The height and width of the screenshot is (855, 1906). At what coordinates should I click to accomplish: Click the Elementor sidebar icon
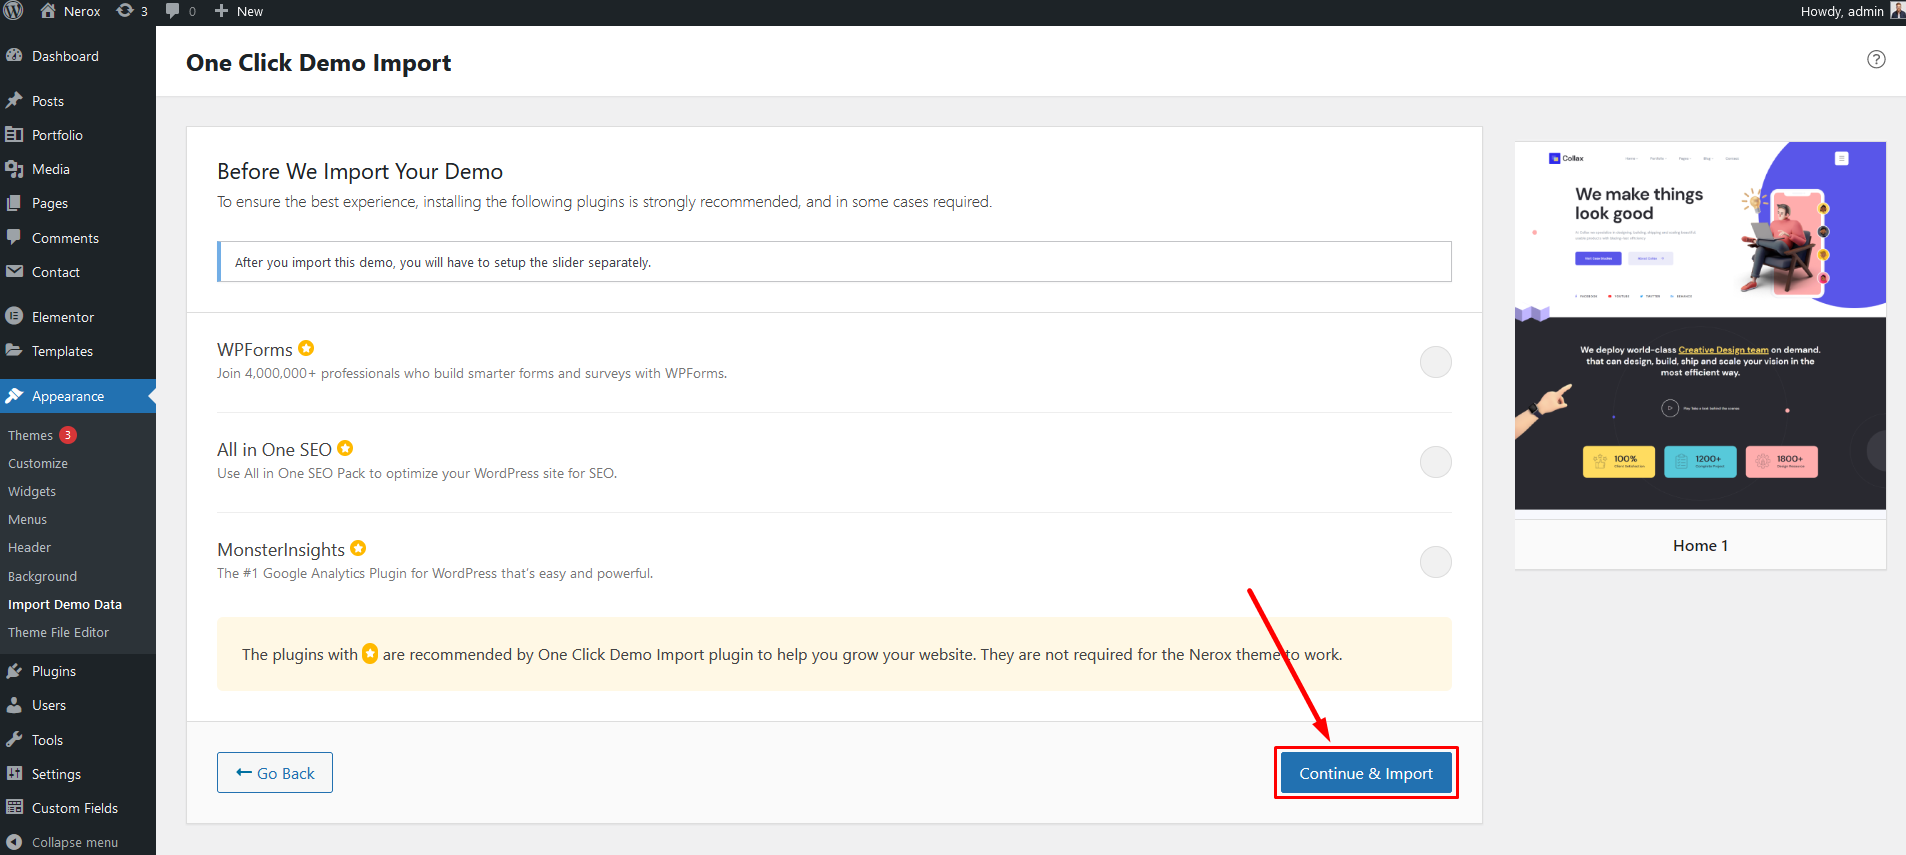point(14,317)
